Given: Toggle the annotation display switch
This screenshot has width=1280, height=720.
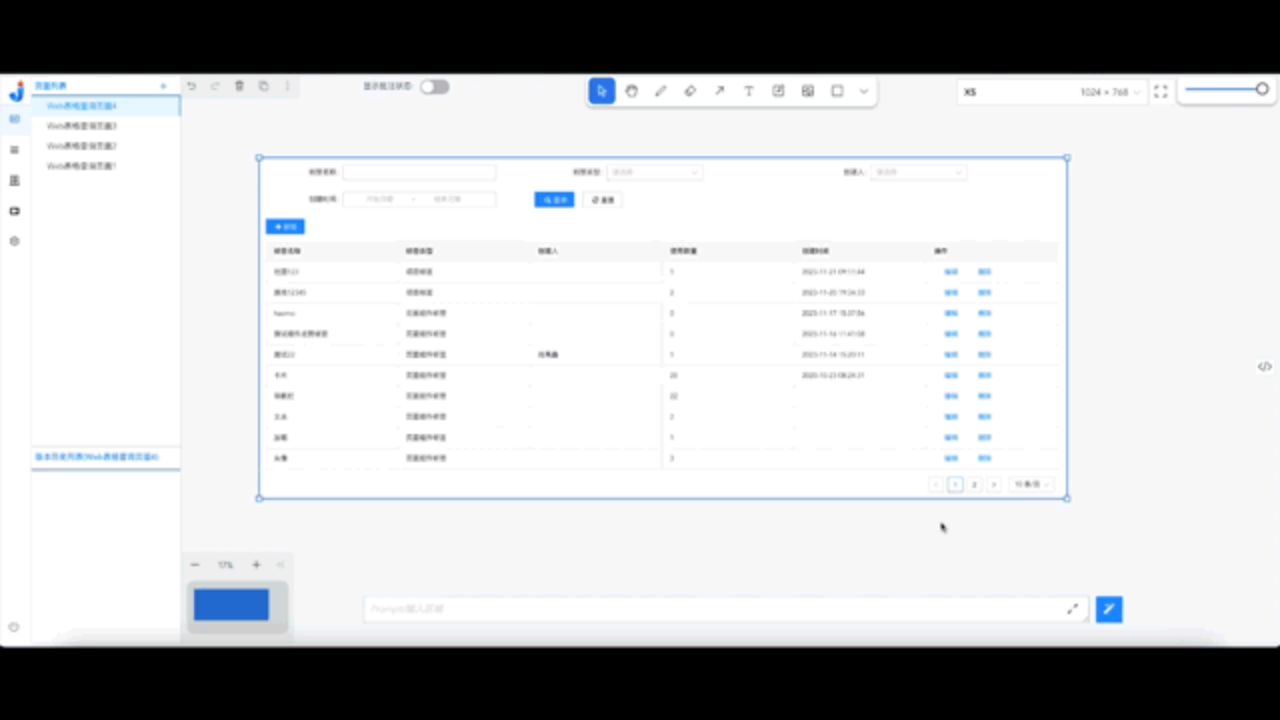Looking at the screenshot, I should [x=434, y=86].
